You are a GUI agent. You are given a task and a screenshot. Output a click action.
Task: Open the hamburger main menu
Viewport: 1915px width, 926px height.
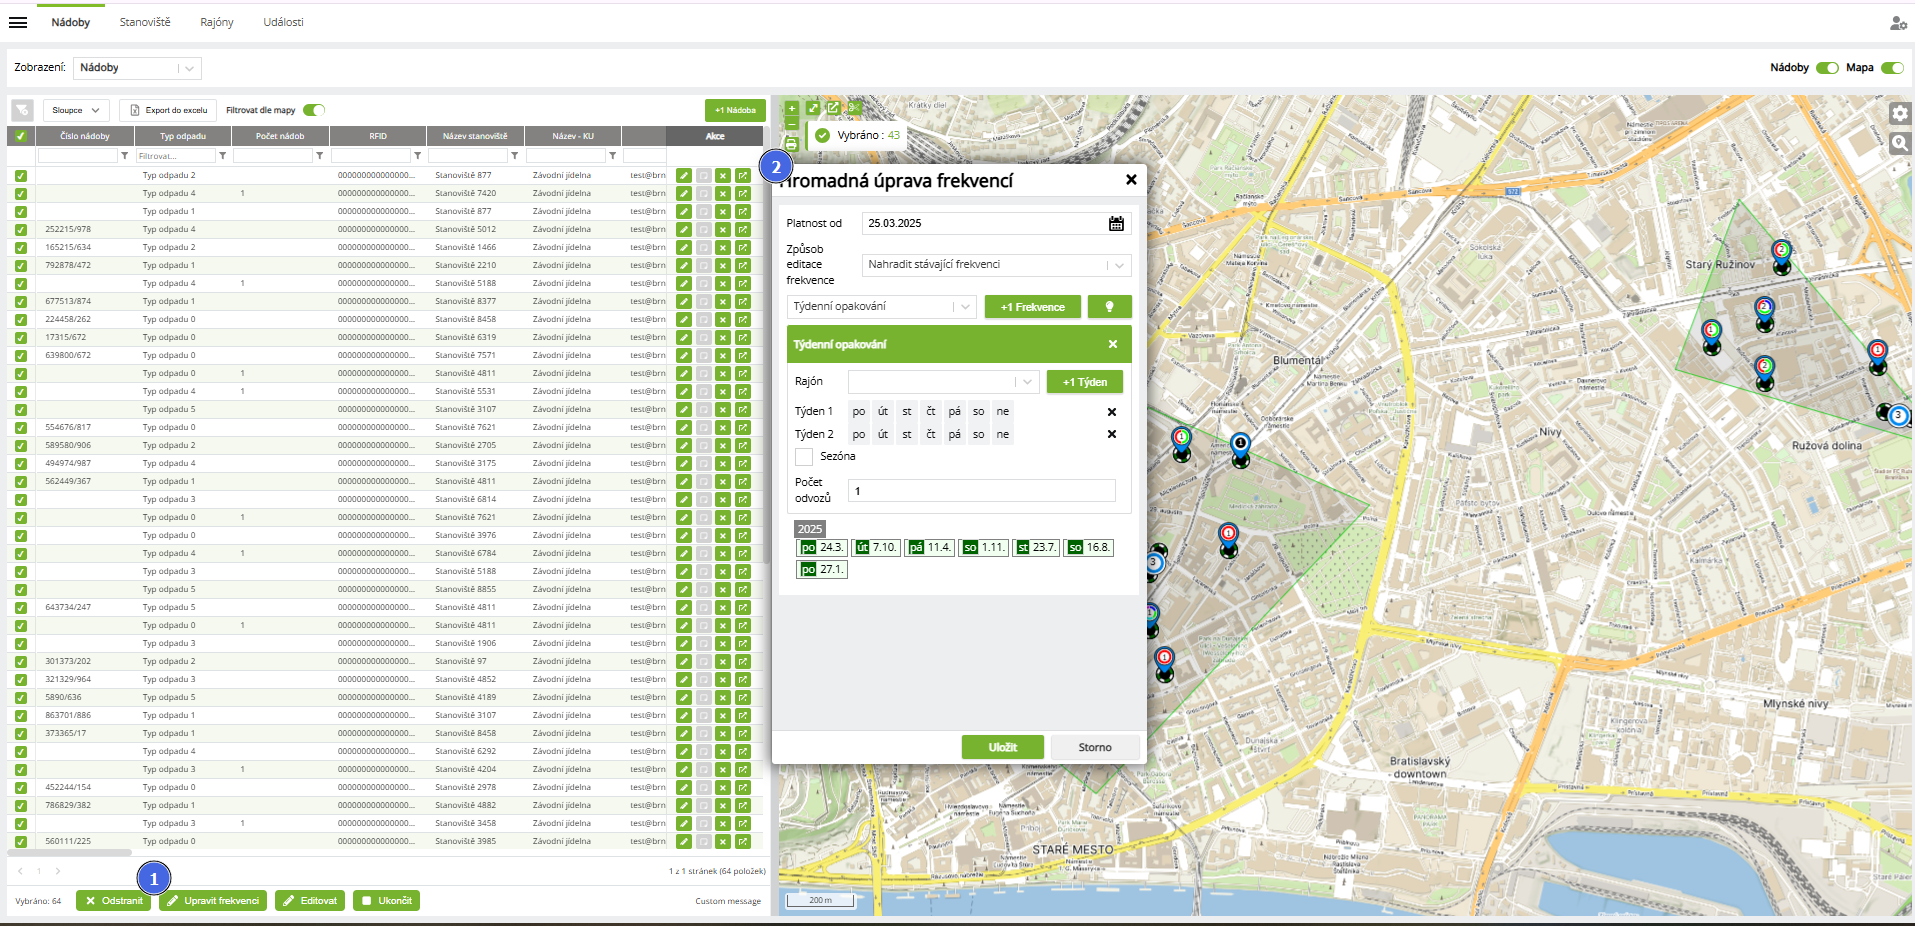(18, 22)
